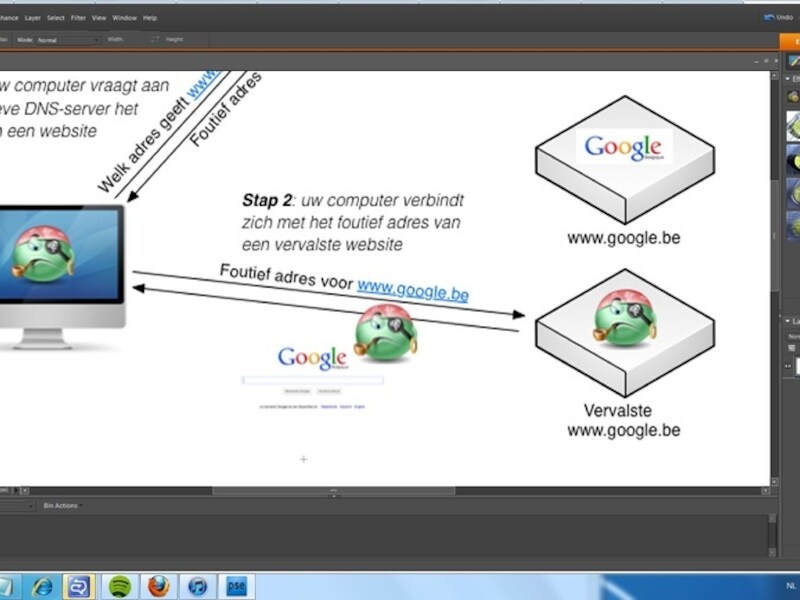Collapse the Layers panel triangle
Image resolution: width=800 pixels, height=600 pixels.
(x=788, y=321)
